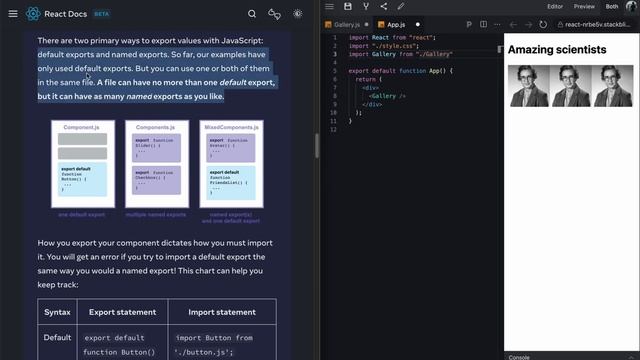Image resolution: width=640 pixels, height=360 pixels.
Task: Click the React logo icon
Action: 33,14
